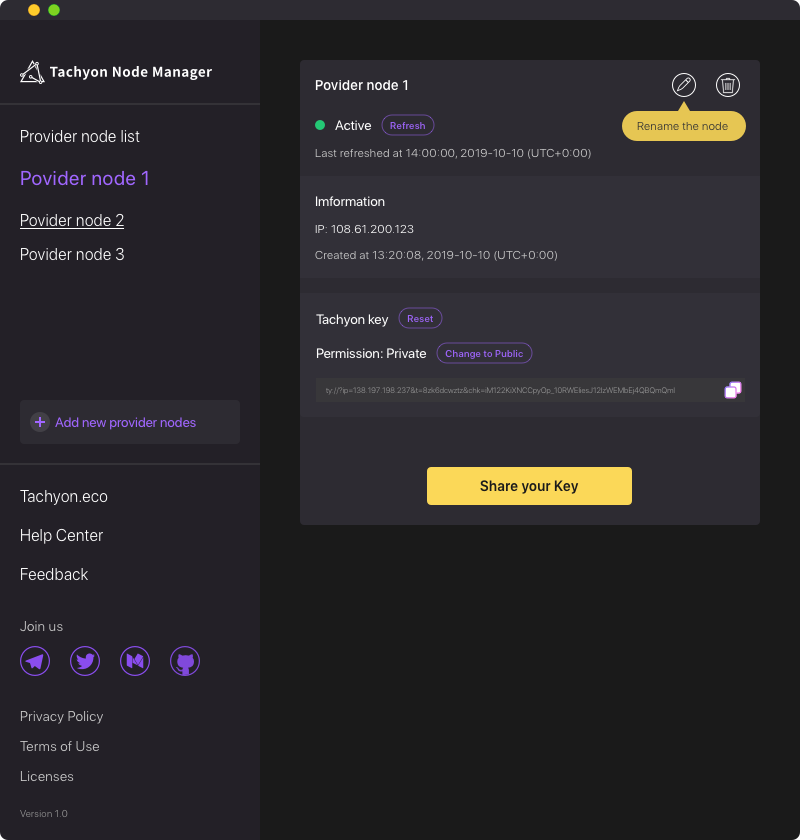800x840 pixels.
Task: Copy the Tachyon key with copy icon
Action: (x=732, y=390)
